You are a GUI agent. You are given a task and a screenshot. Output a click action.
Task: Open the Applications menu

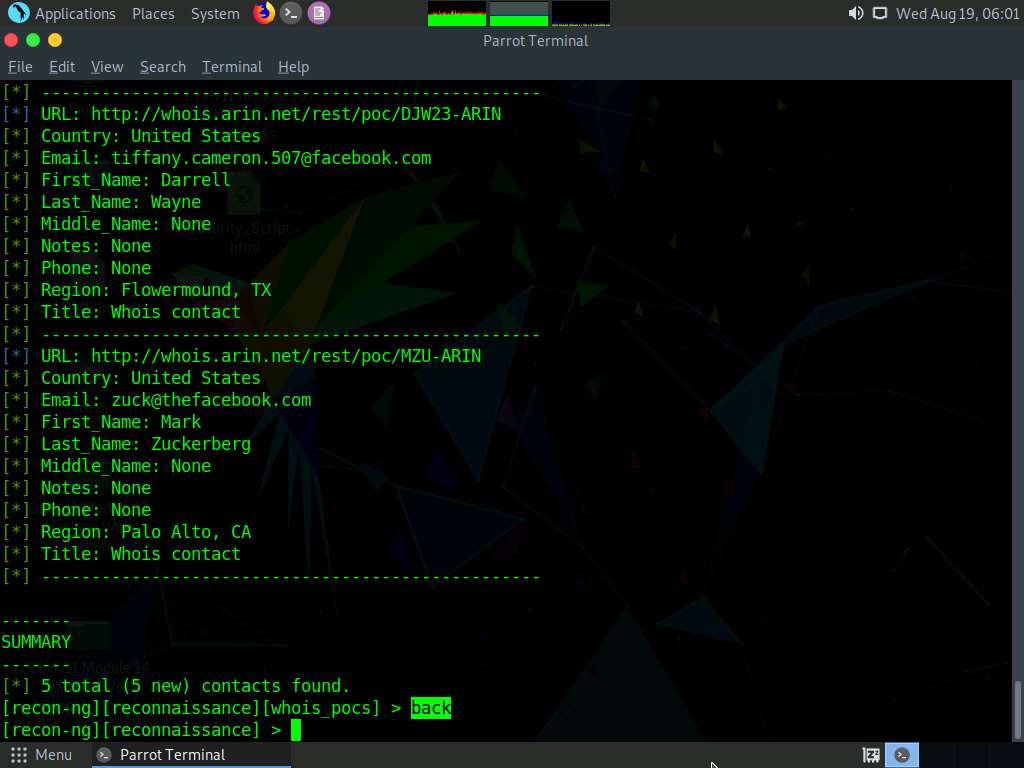click(75, 13)
